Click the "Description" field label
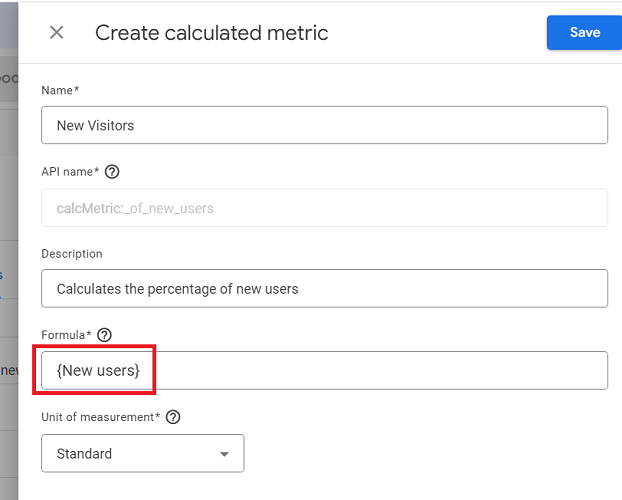The image size is (622, 500). [x=72, y=254]
